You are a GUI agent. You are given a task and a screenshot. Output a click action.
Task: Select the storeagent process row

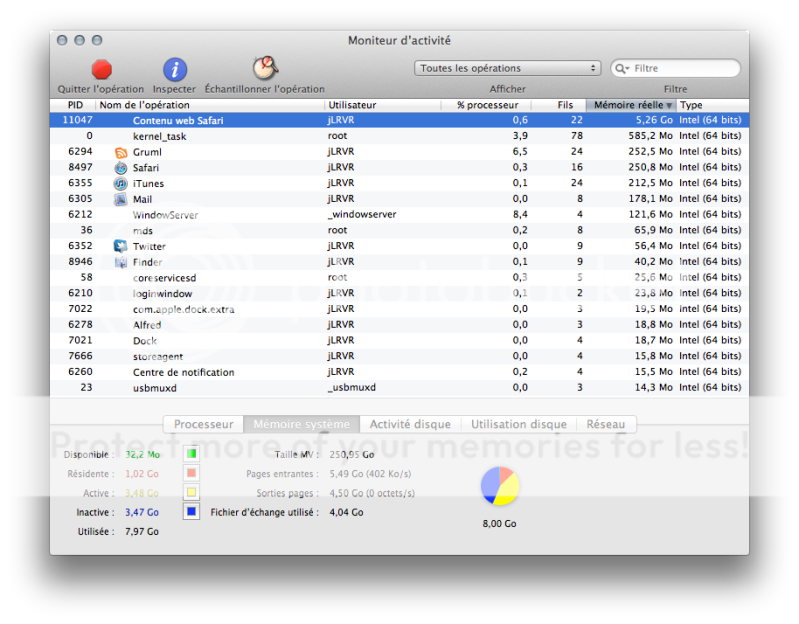400,356
